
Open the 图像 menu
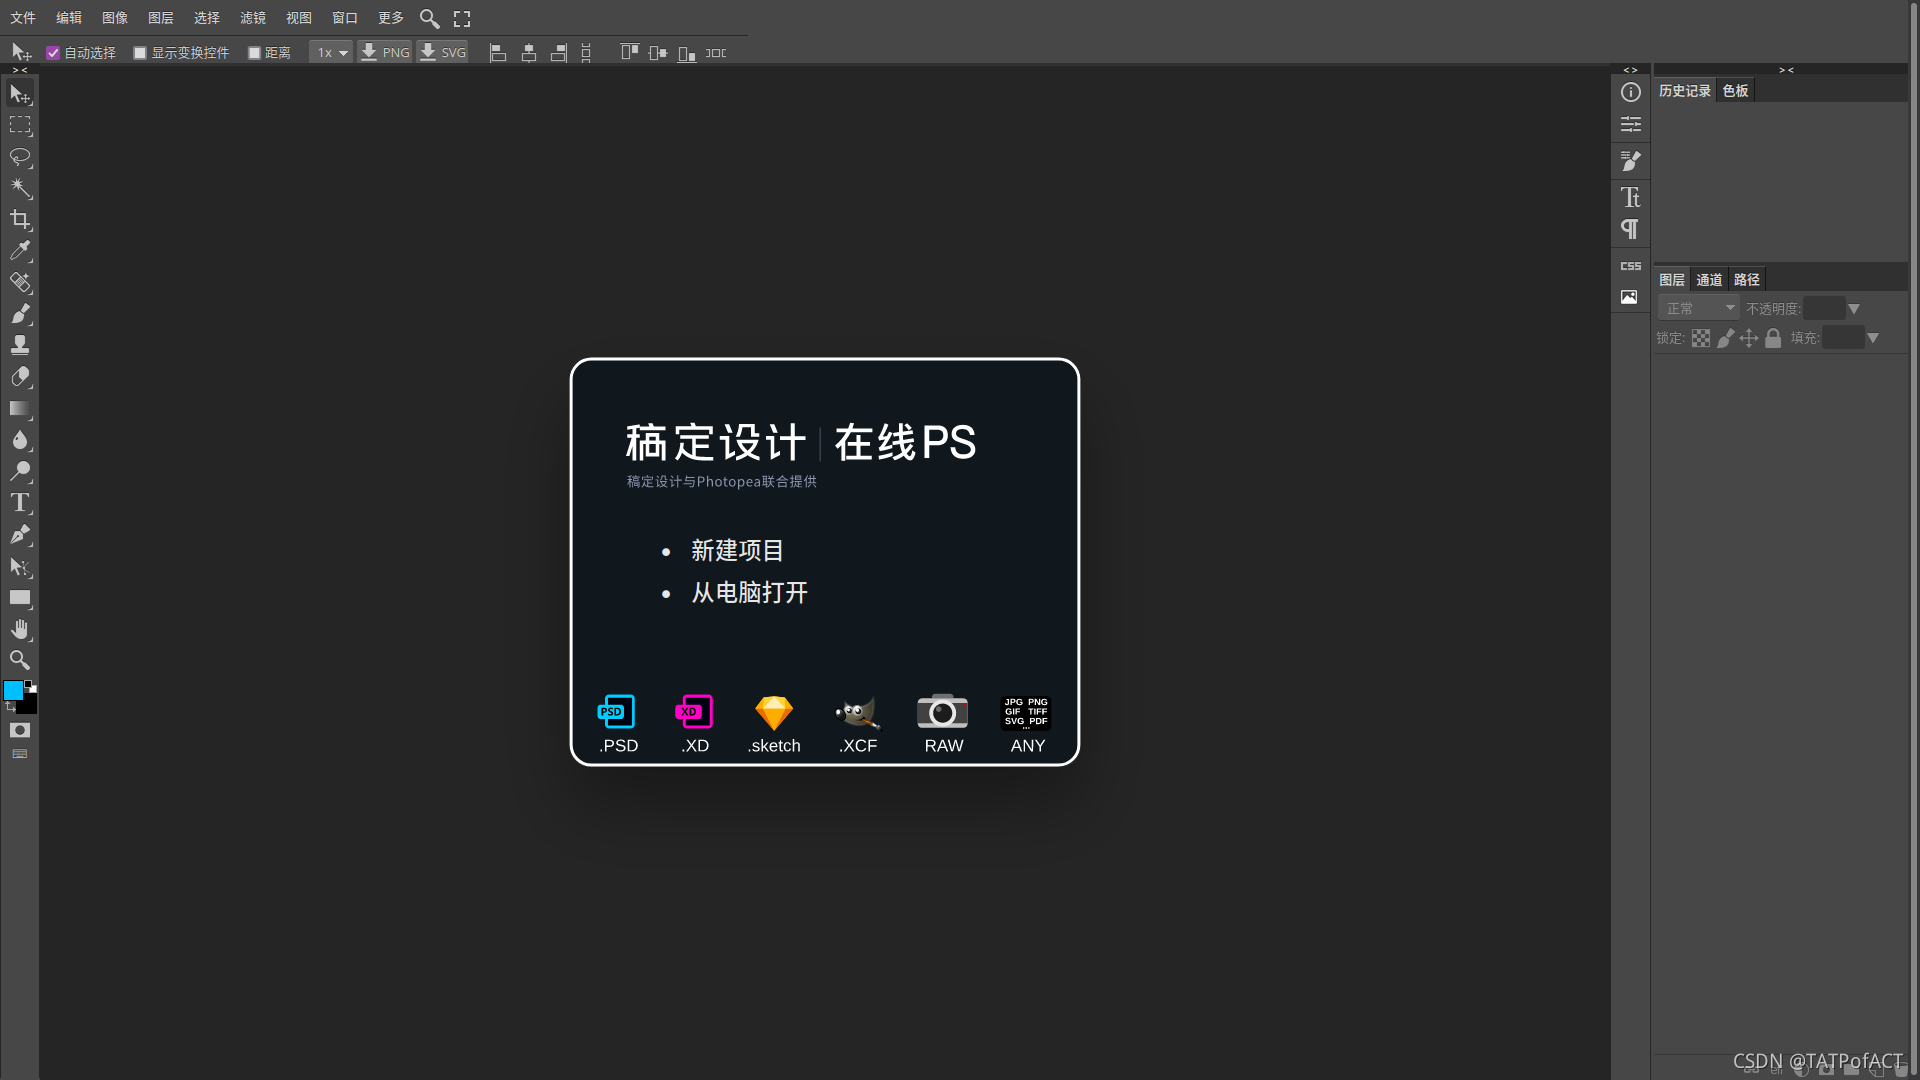(115, 18)
